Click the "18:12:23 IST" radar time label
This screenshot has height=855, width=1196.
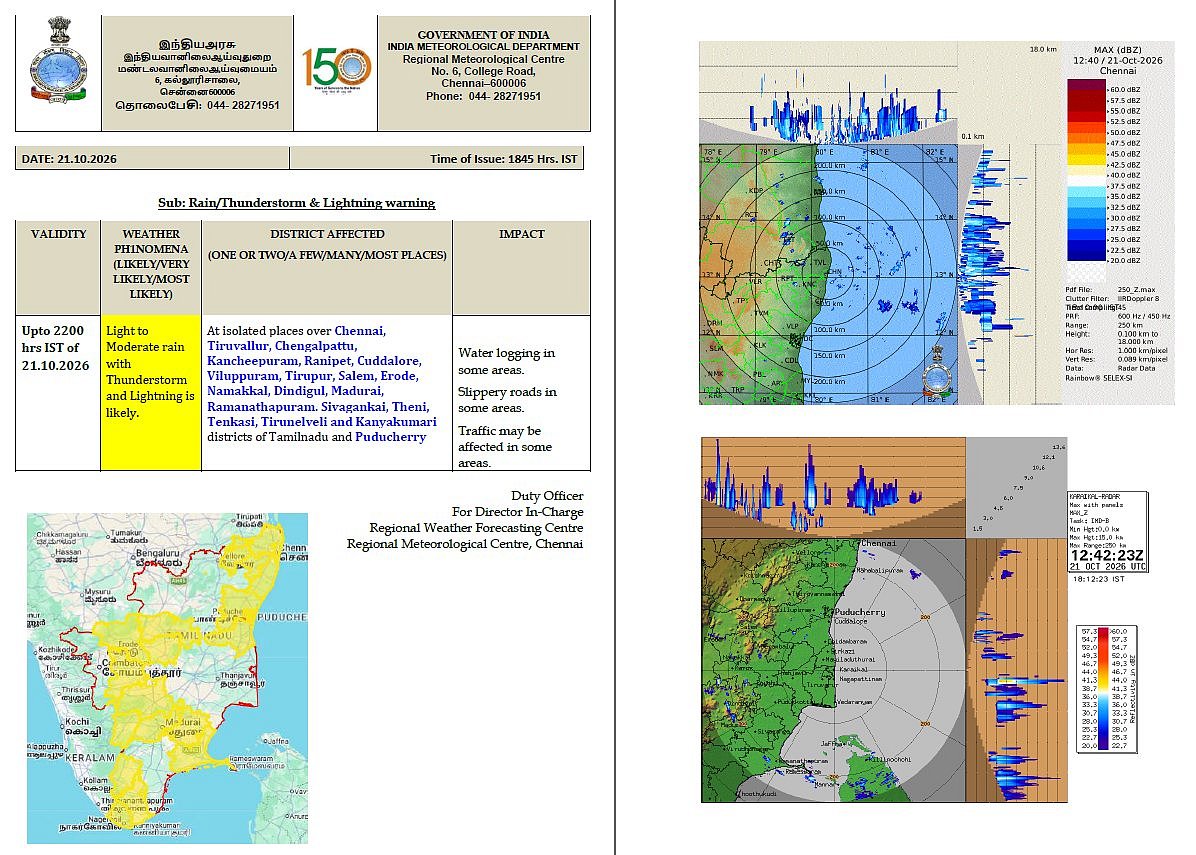[x=1099, y=580]
